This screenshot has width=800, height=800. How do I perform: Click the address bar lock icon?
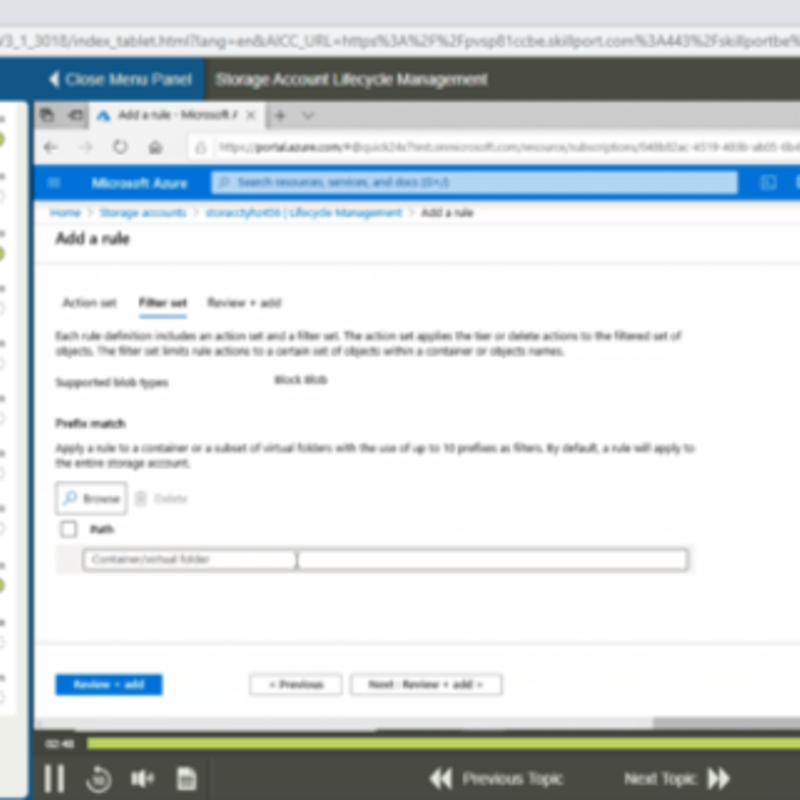coord(201,147)
